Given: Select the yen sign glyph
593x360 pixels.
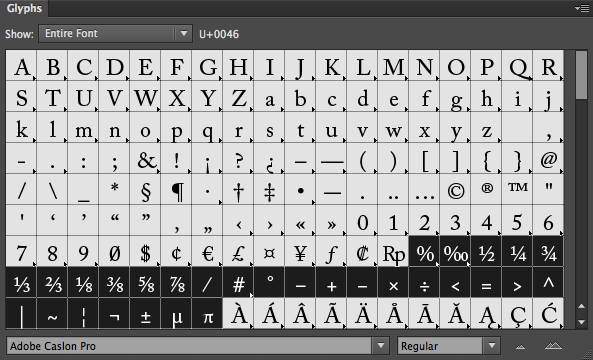Looking at the screenshot, I should 301,251.
